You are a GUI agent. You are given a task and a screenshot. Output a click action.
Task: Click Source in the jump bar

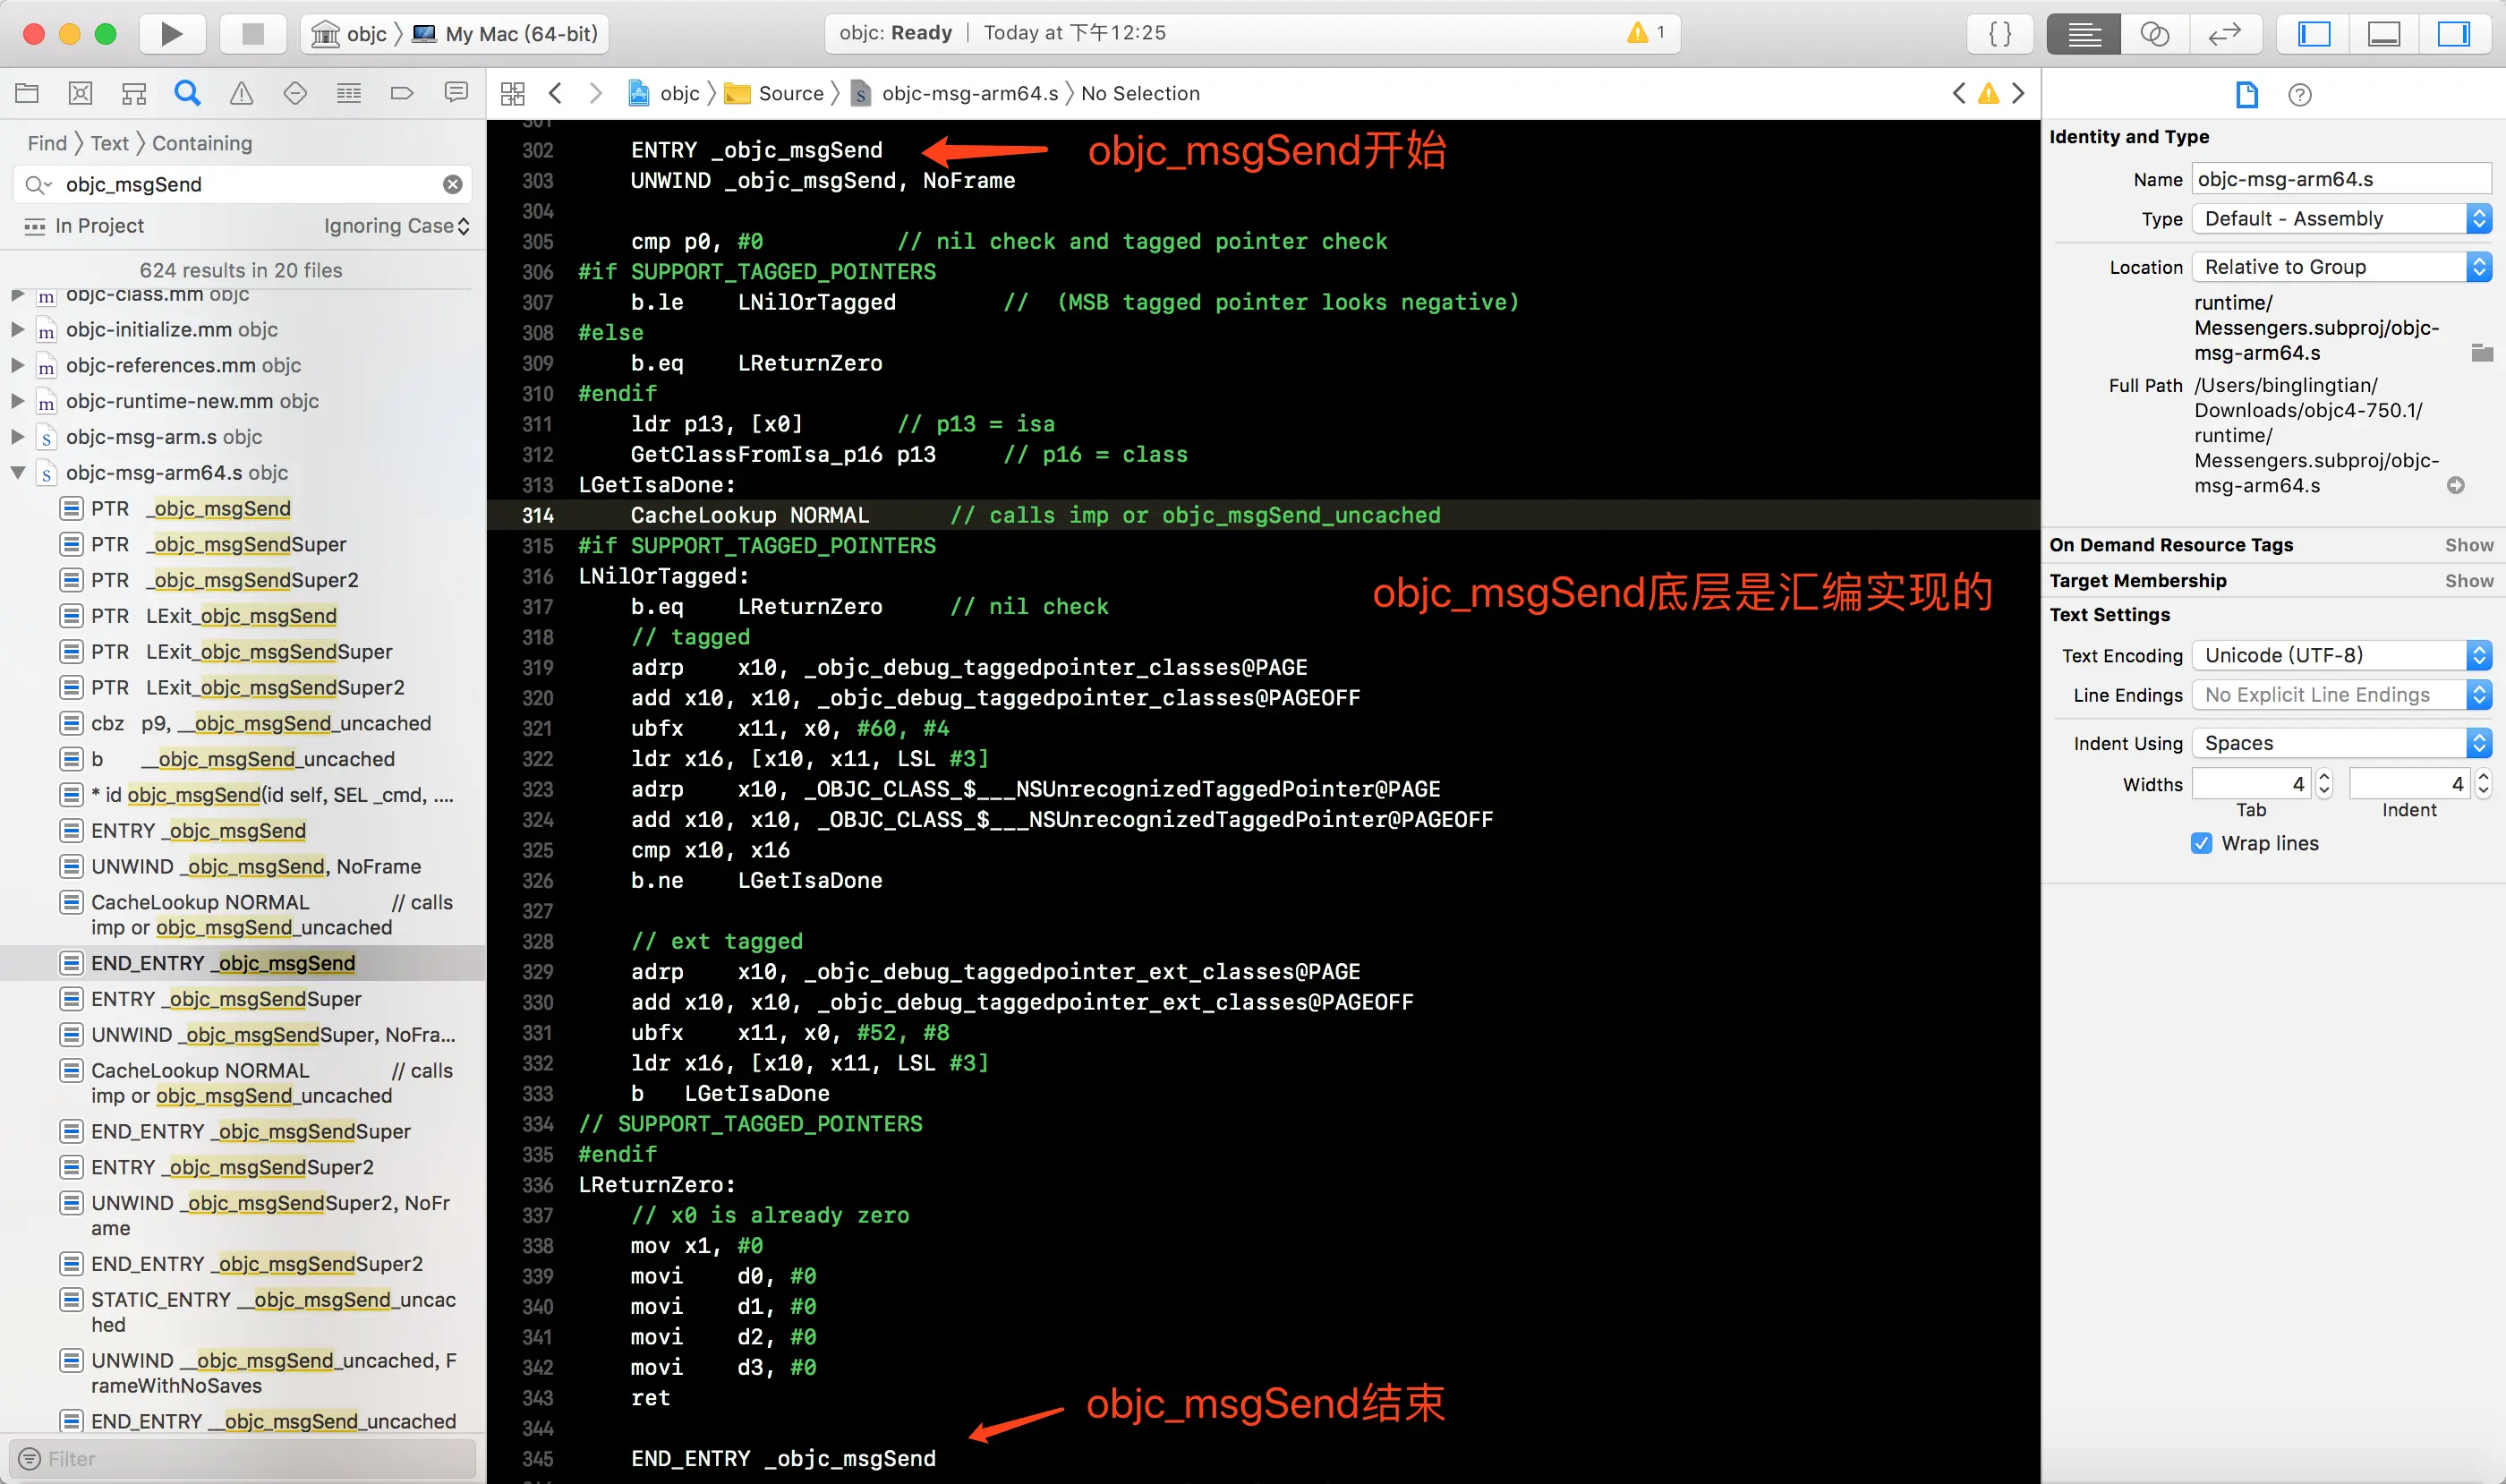tap(790, 93)
